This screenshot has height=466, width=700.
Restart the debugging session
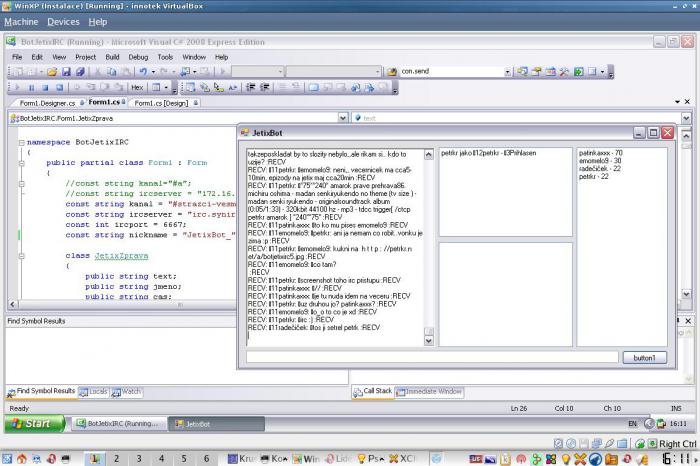[59, 87]
